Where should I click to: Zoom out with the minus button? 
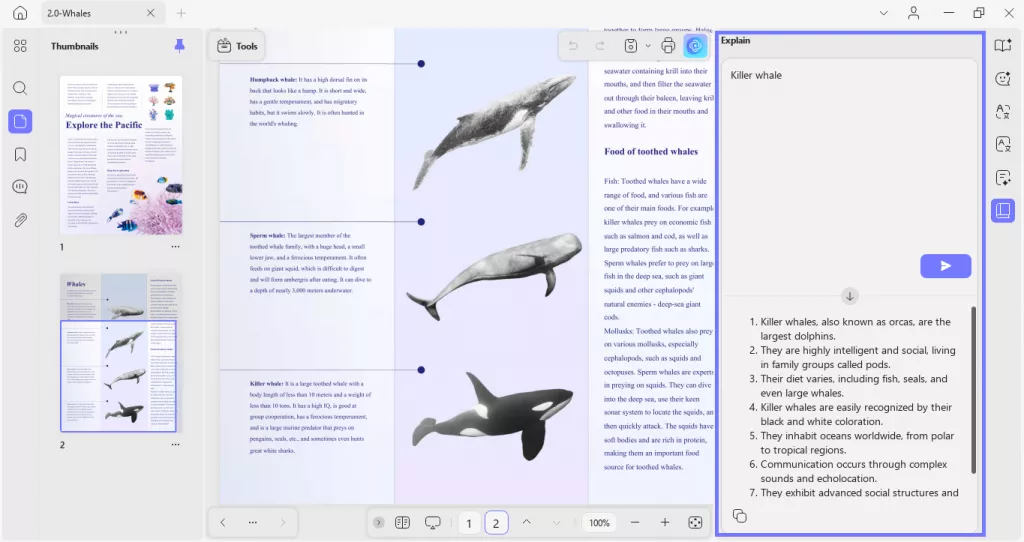[x=635, y=522]
